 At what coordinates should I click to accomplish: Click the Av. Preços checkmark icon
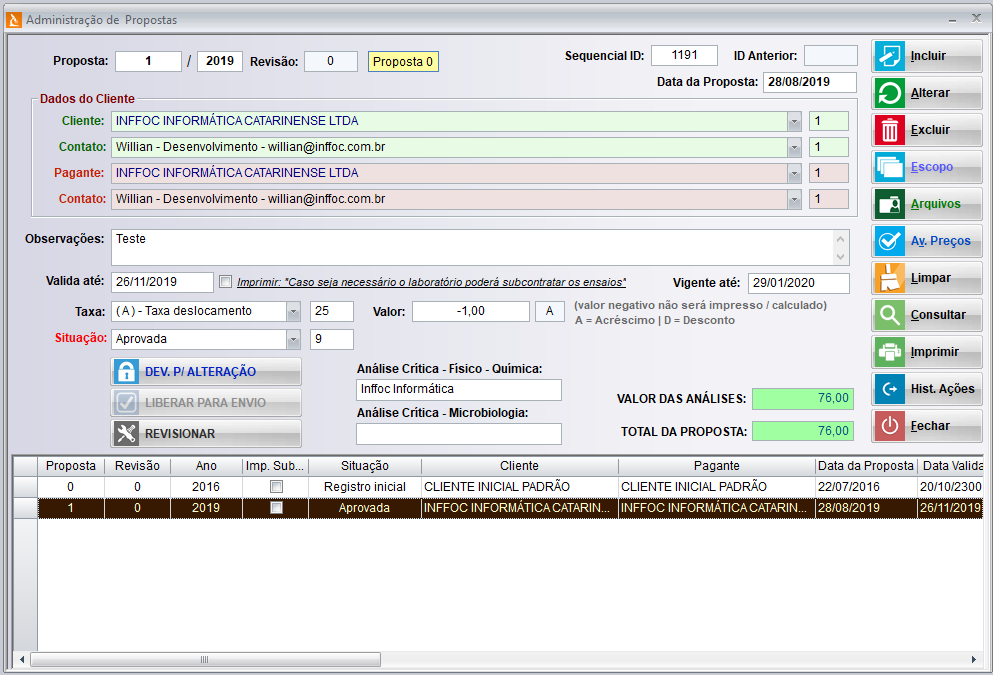click(889, 241)
